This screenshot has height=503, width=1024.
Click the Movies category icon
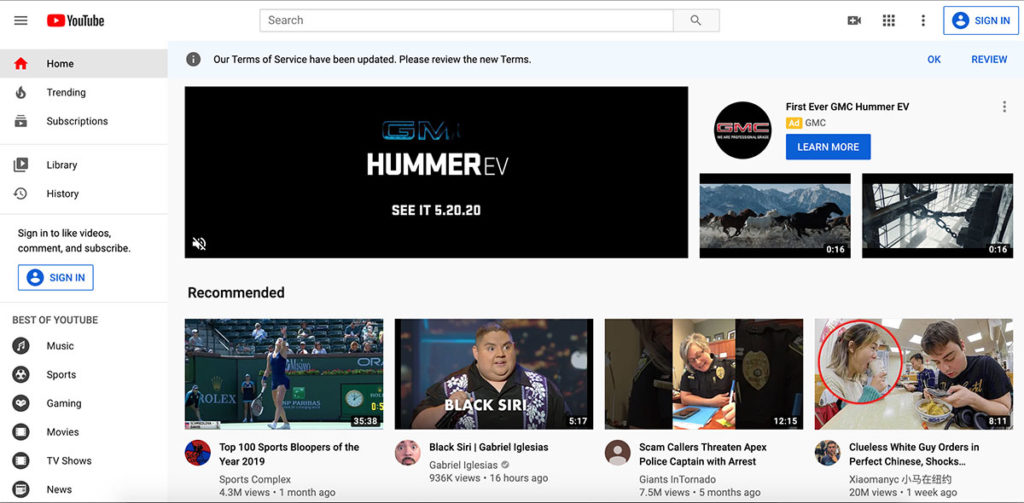(21, 432)
